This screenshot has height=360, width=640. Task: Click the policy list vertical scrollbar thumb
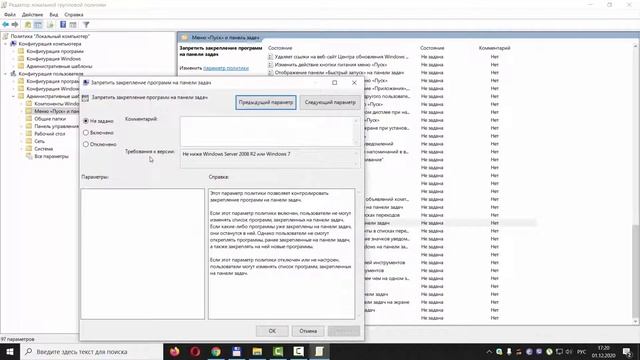tap(636, 271)
